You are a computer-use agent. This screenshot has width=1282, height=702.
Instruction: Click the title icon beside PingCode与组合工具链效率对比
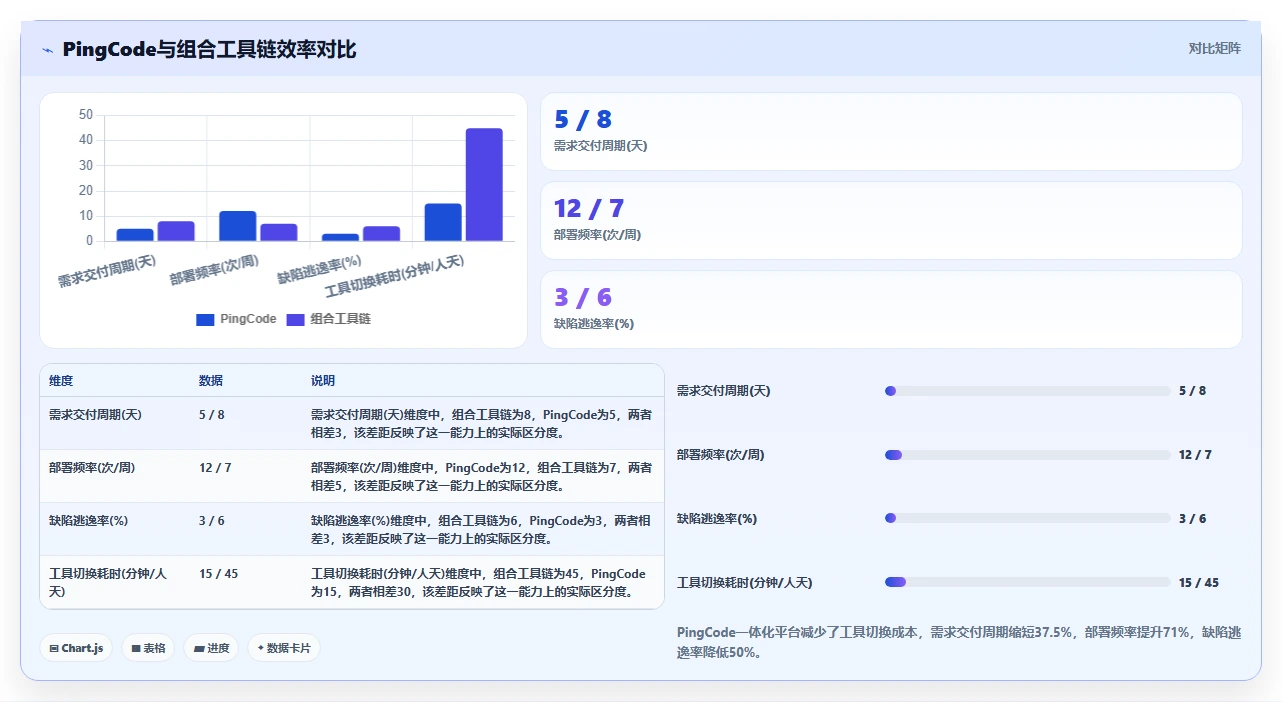pos(48,50)
